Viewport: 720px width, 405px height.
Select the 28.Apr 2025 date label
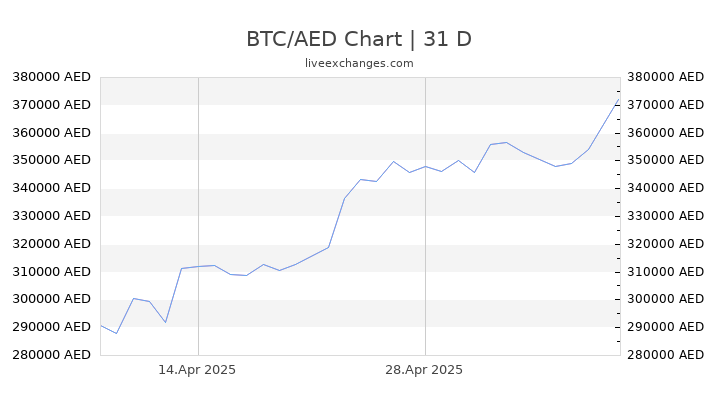point(424,370)
